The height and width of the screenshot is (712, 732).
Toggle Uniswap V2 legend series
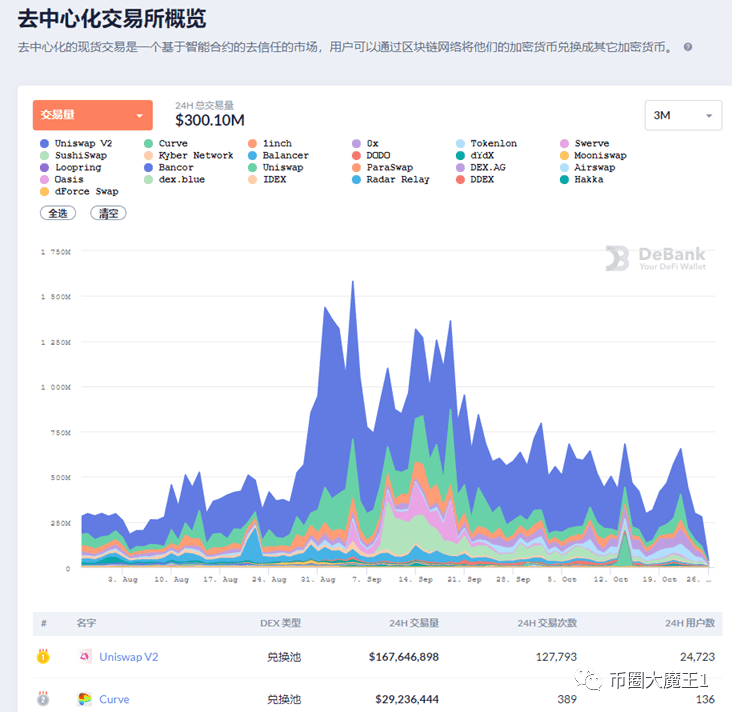pyautogui.click(x=76, y=143)
